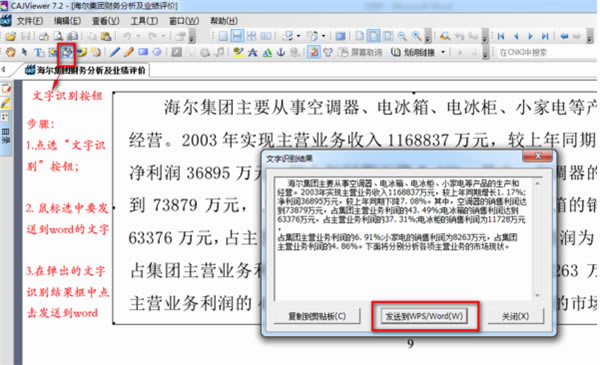Viewport: 600px width, 365px height.
Task: Go to the first page
Action: [x=501, y=36]
